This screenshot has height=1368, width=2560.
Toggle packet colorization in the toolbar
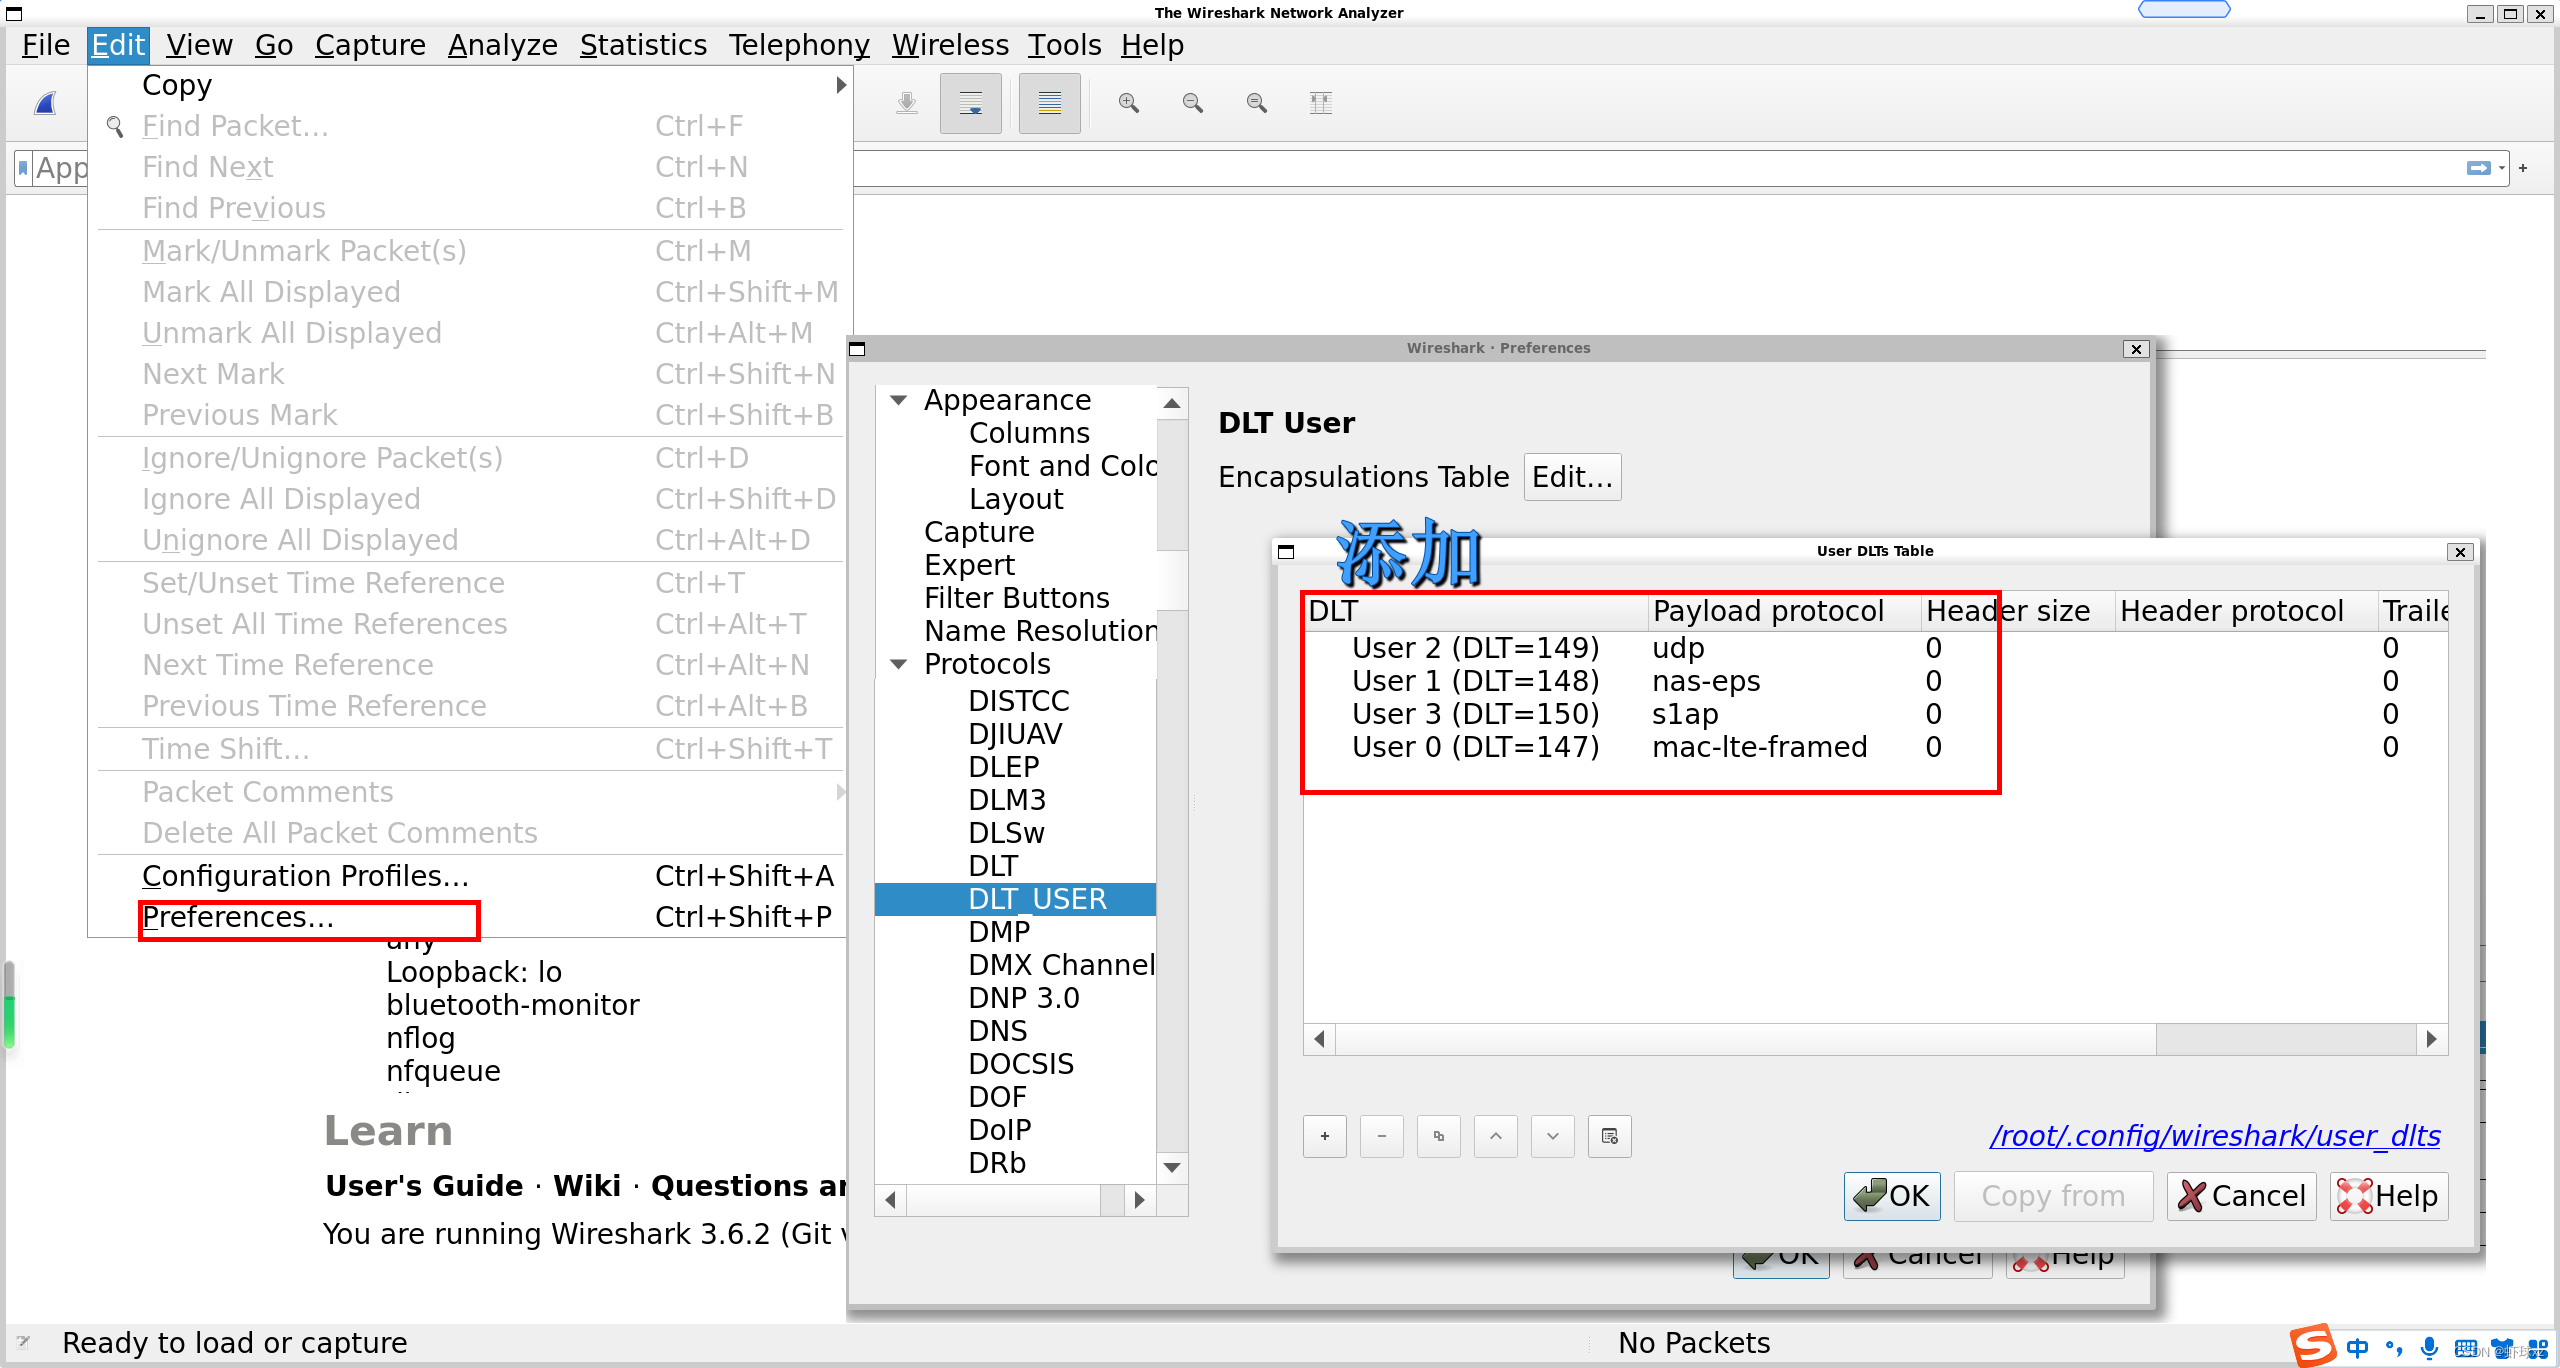(1049, 103)
